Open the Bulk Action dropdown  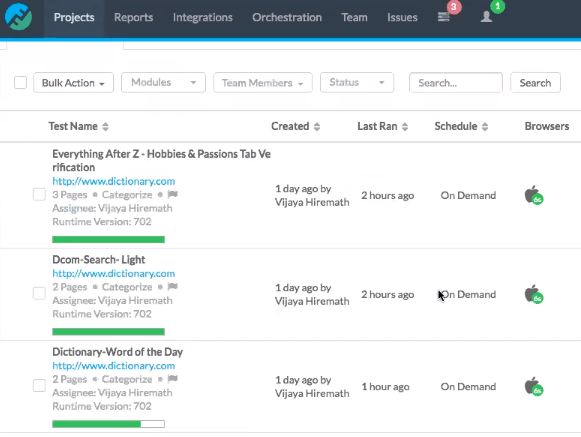coord(73,82)
